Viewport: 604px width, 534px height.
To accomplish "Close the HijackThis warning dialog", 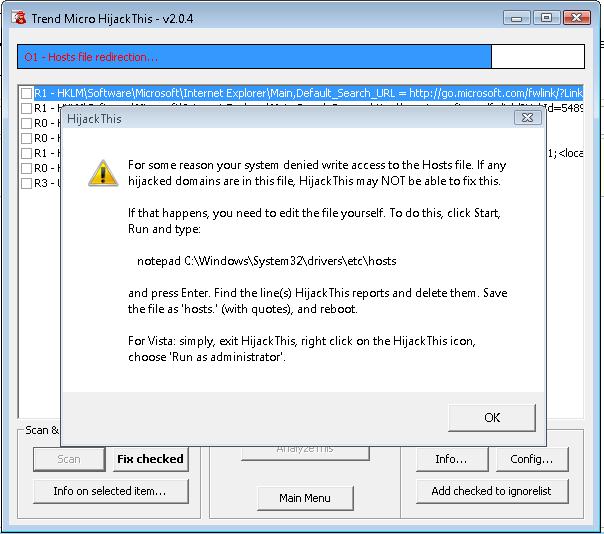I will (527, 118).
